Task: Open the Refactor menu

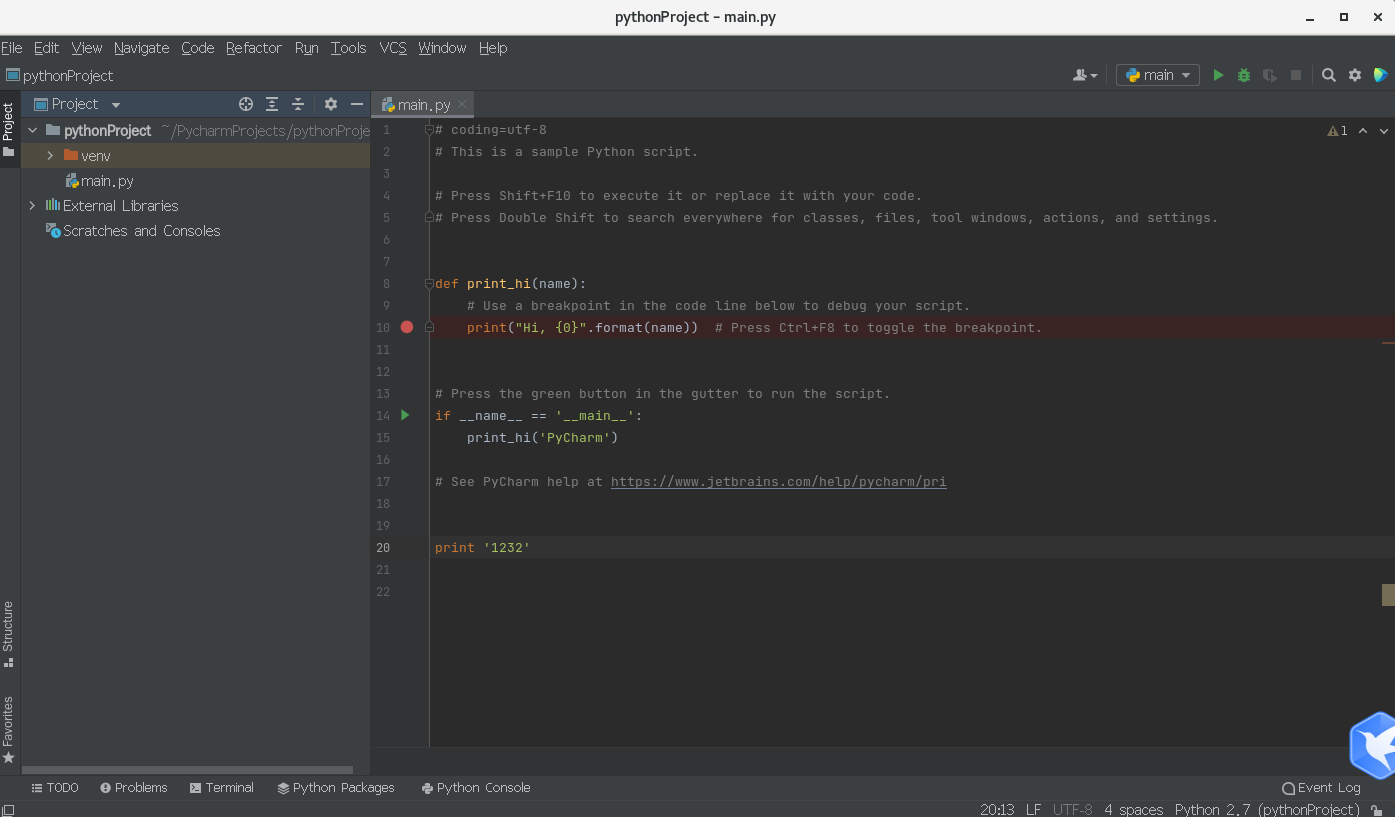Action: (x=254, y=48)
